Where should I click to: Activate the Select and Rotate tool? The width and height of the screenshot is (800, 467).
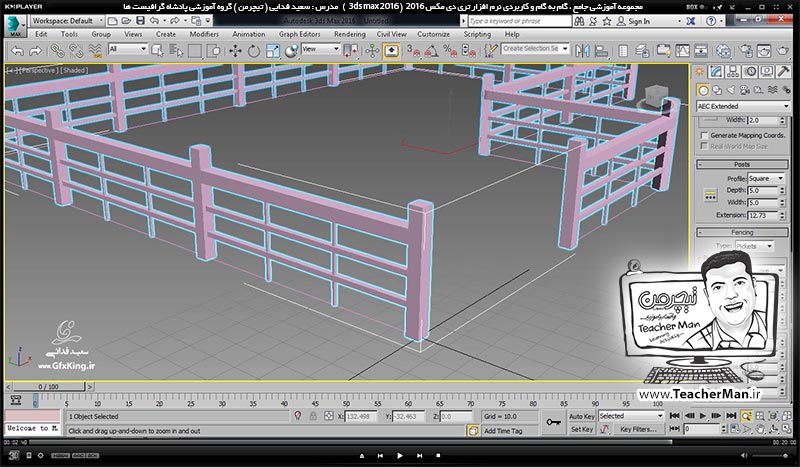[x=254, y=51]
